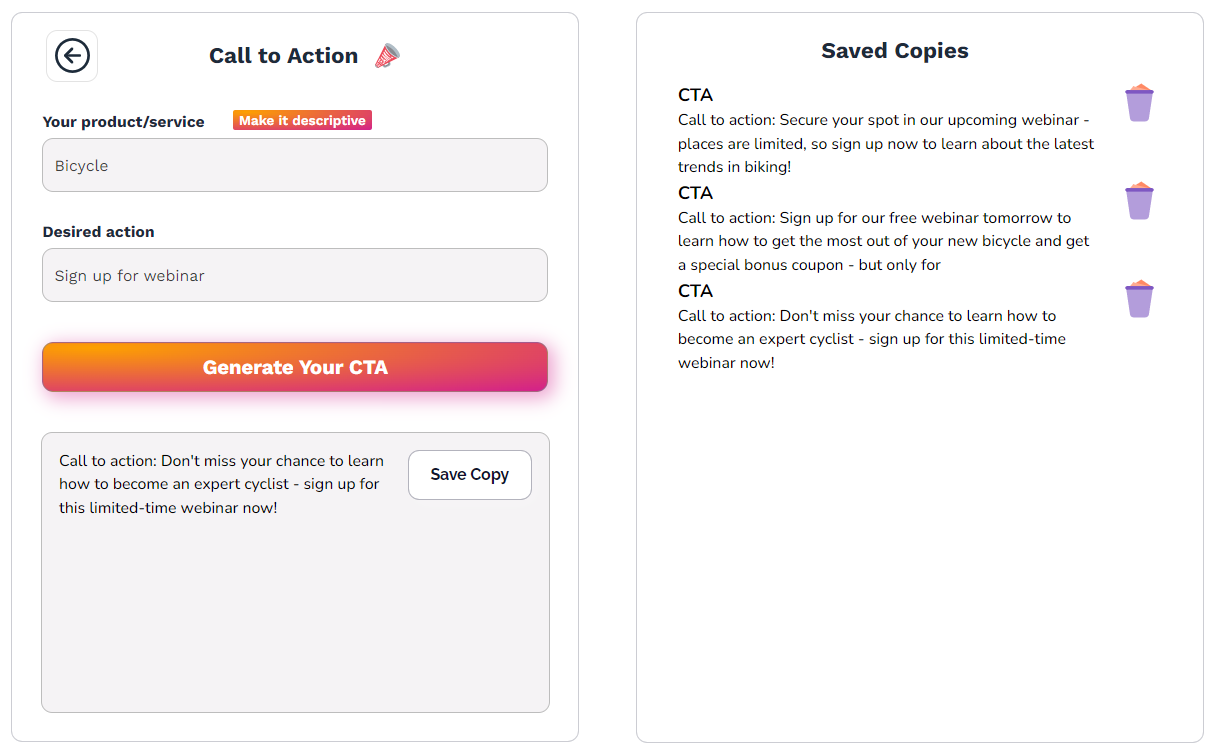Viewport: 1215px width, 753px height.
Task: Click inside the product/service field showing 'Bicycle'
Action: coord(294,165)
